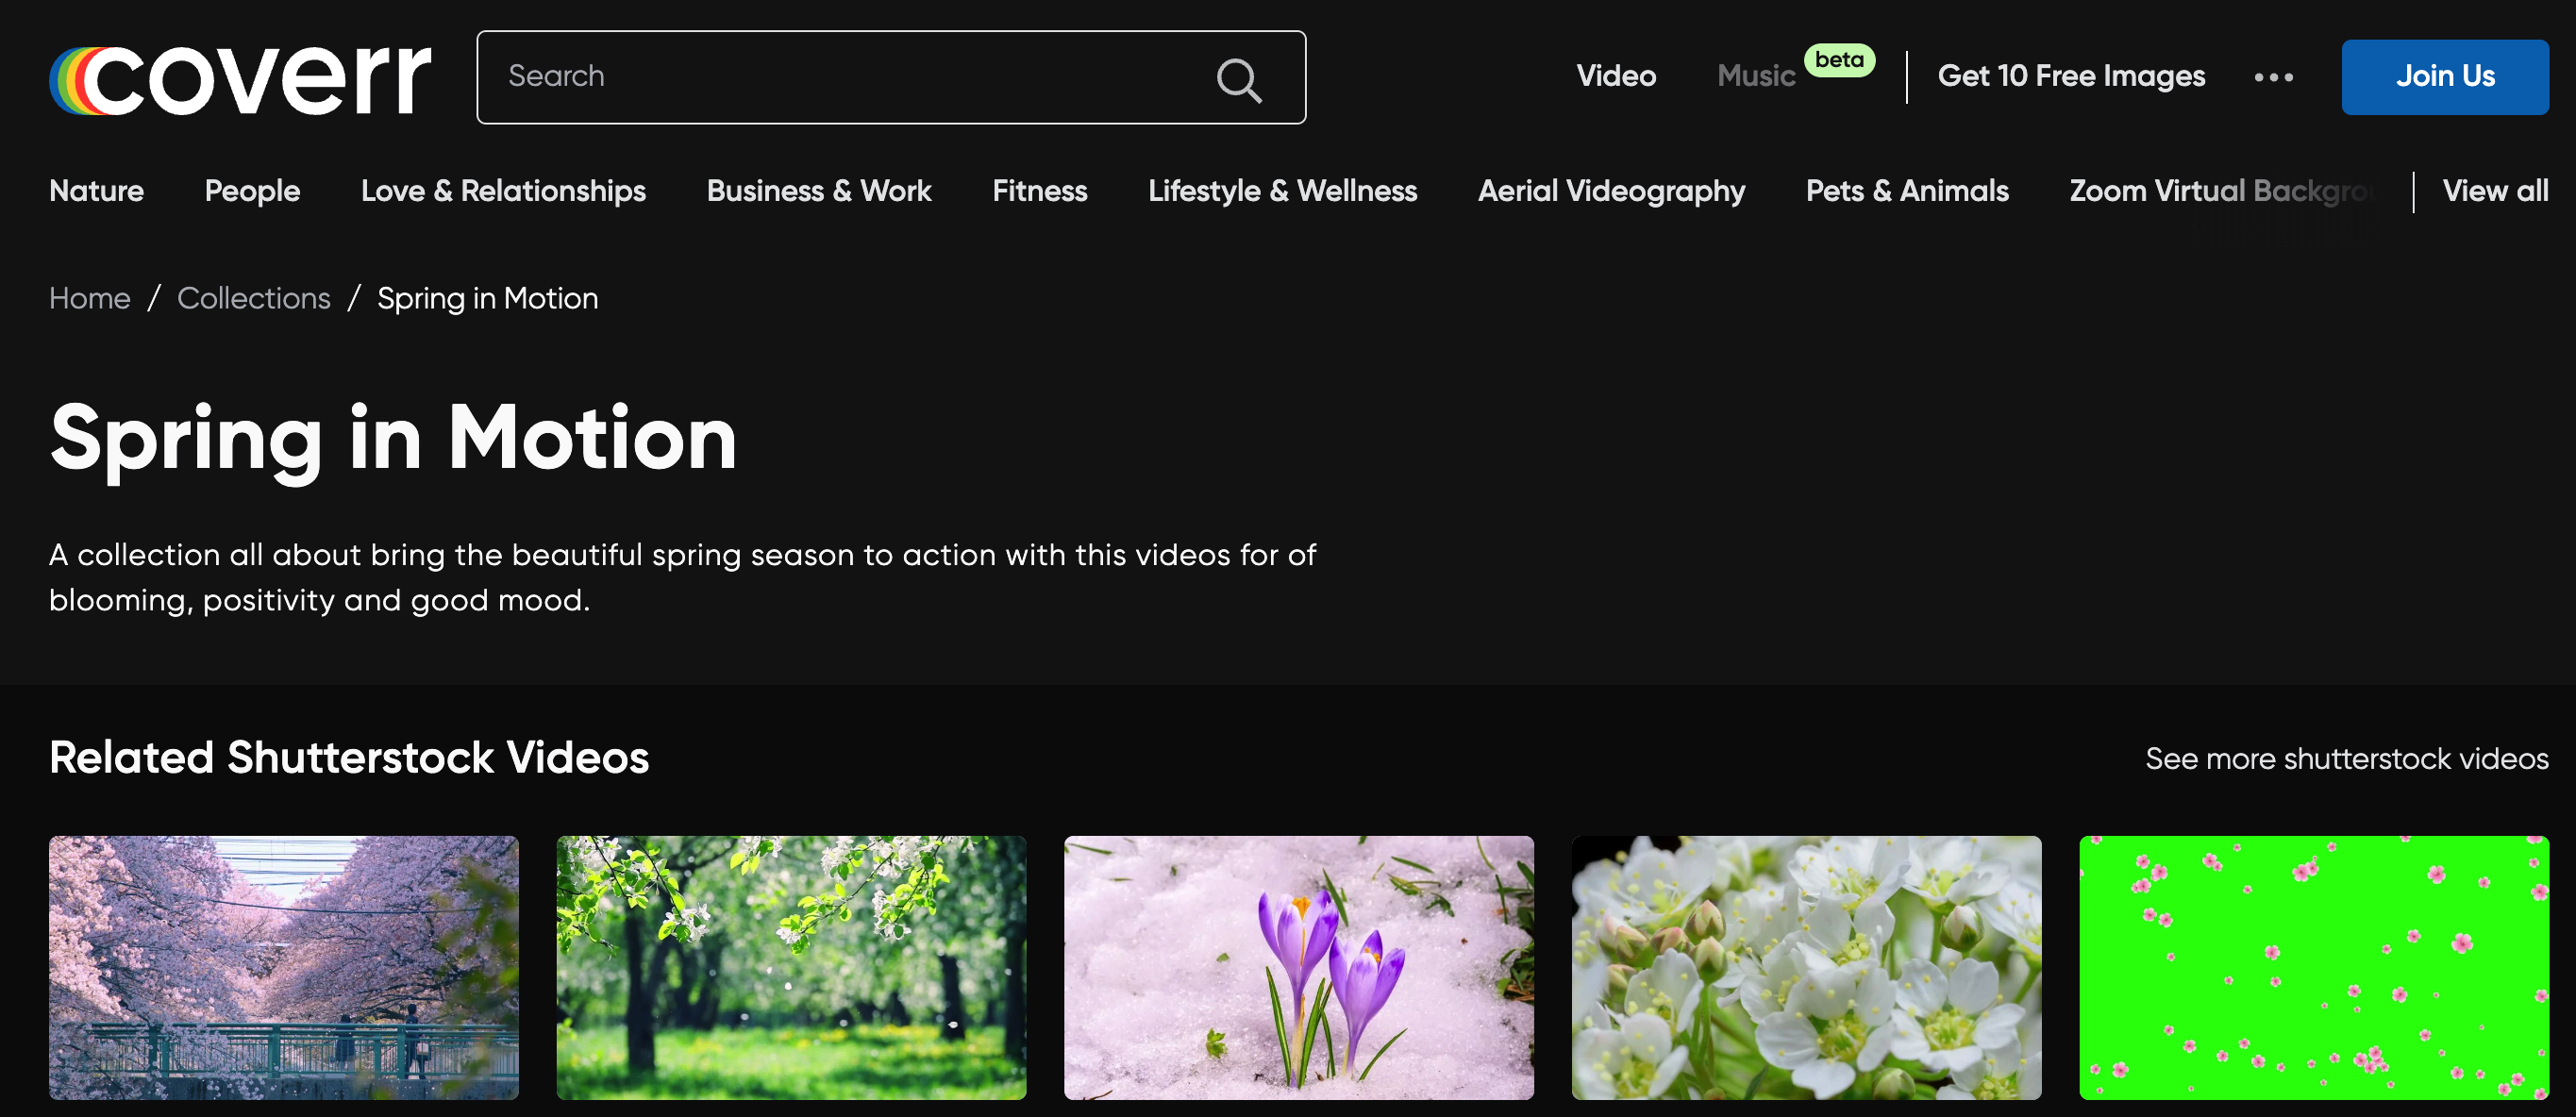Image resolution: width=2576 pixels, height=1117 pixels.
Task: Click Get 10 Free Images link
Action: (x=2070, y=76)
